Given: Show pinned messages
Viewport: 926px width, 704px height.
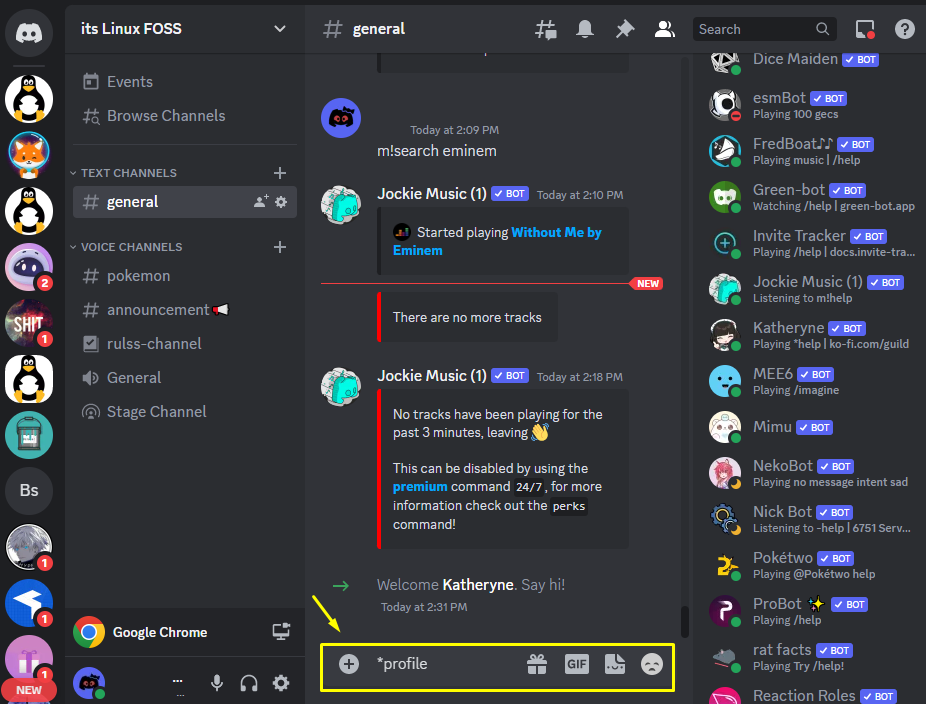Looking at the screenshot, I should pos(624,29).
